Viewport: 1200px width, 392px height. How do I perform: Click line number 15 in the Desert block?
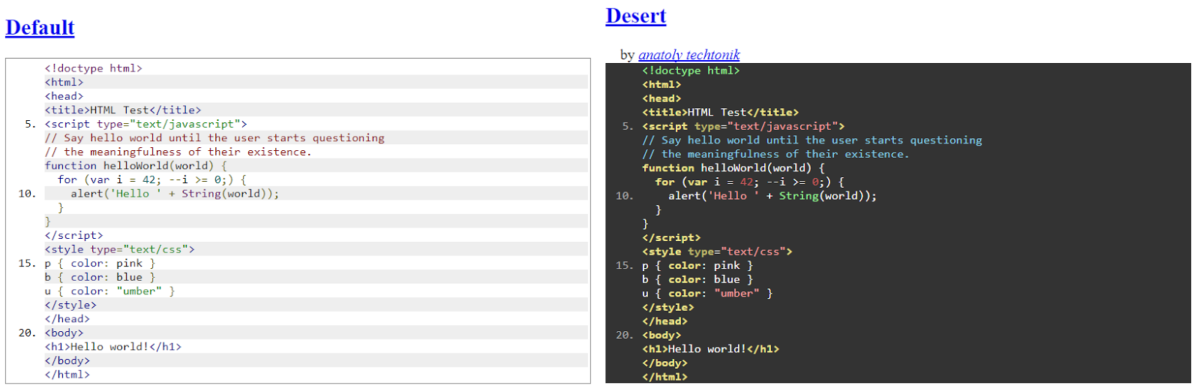click(625, 266)
